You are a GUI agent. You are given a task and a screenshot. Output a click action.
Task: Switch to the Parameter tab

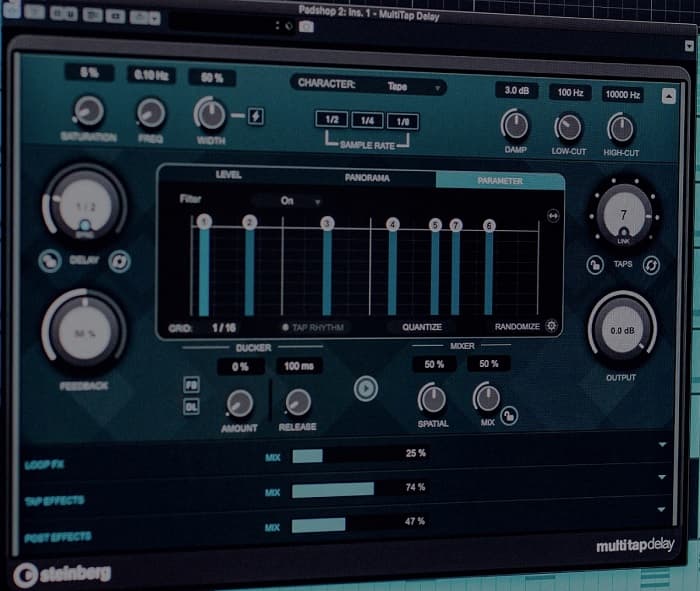(x=500, y=181)
